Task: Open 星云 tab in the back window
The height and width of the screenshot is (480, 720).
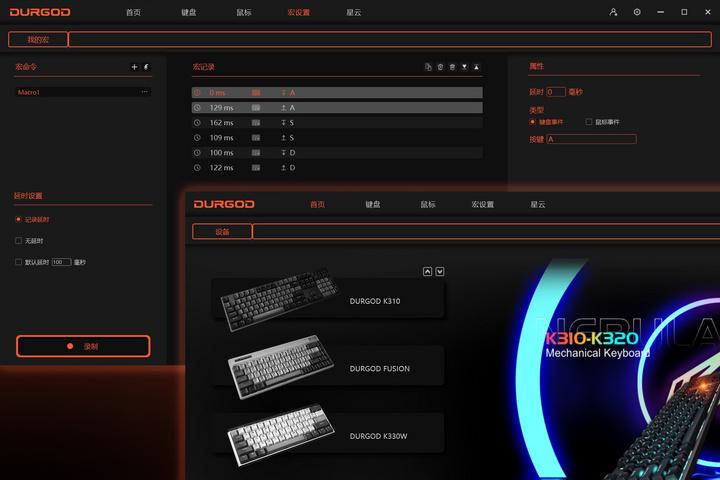Action: (354, 12)
